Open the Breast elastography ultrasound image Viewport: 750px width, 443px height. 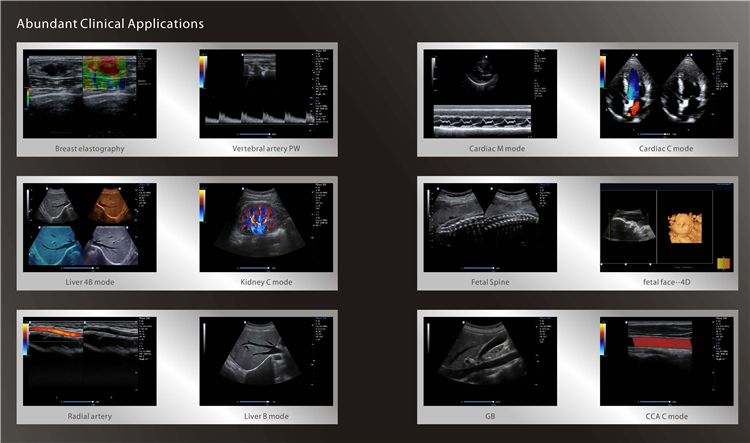tap(89, 93)
